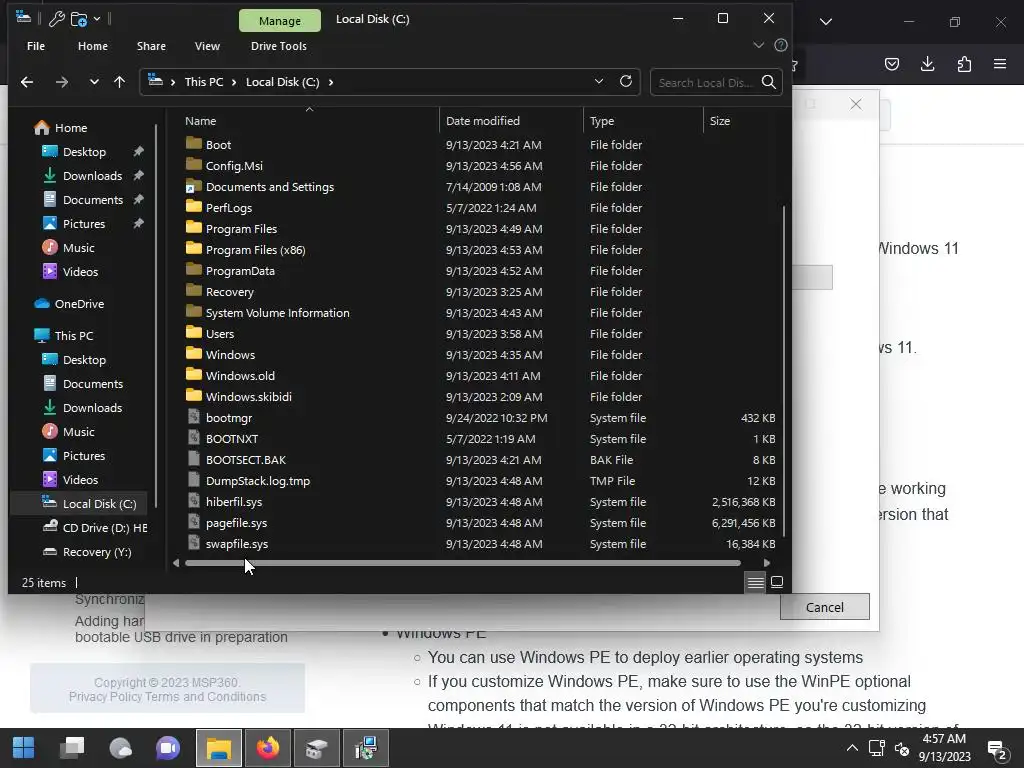Click the New folder quick access icon
This screenshot has width=1024, height=768.
coord(79,19)
